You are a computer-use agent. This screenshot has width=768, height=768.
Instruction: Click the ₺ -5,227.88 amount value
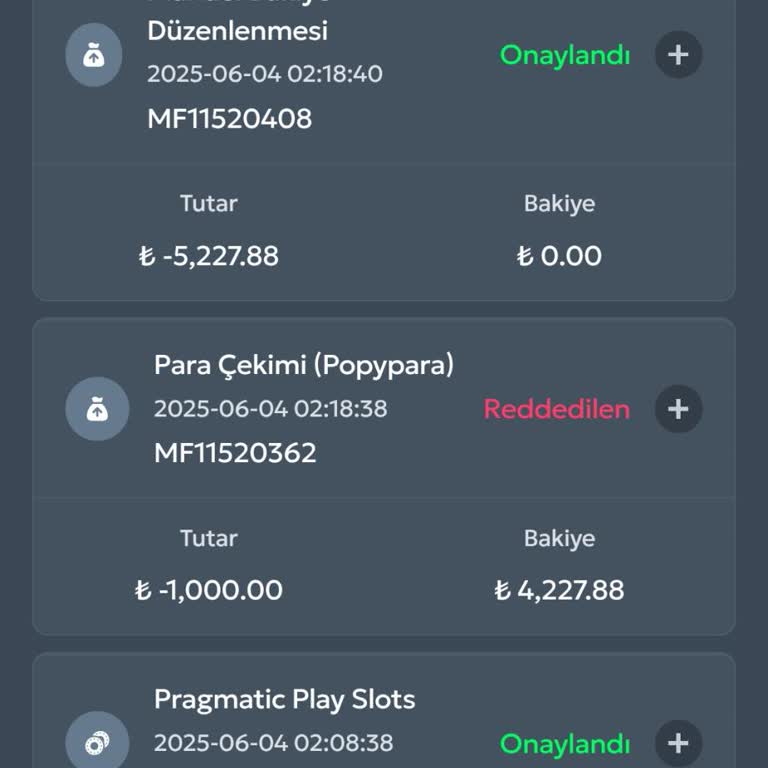tap(208, 256)
